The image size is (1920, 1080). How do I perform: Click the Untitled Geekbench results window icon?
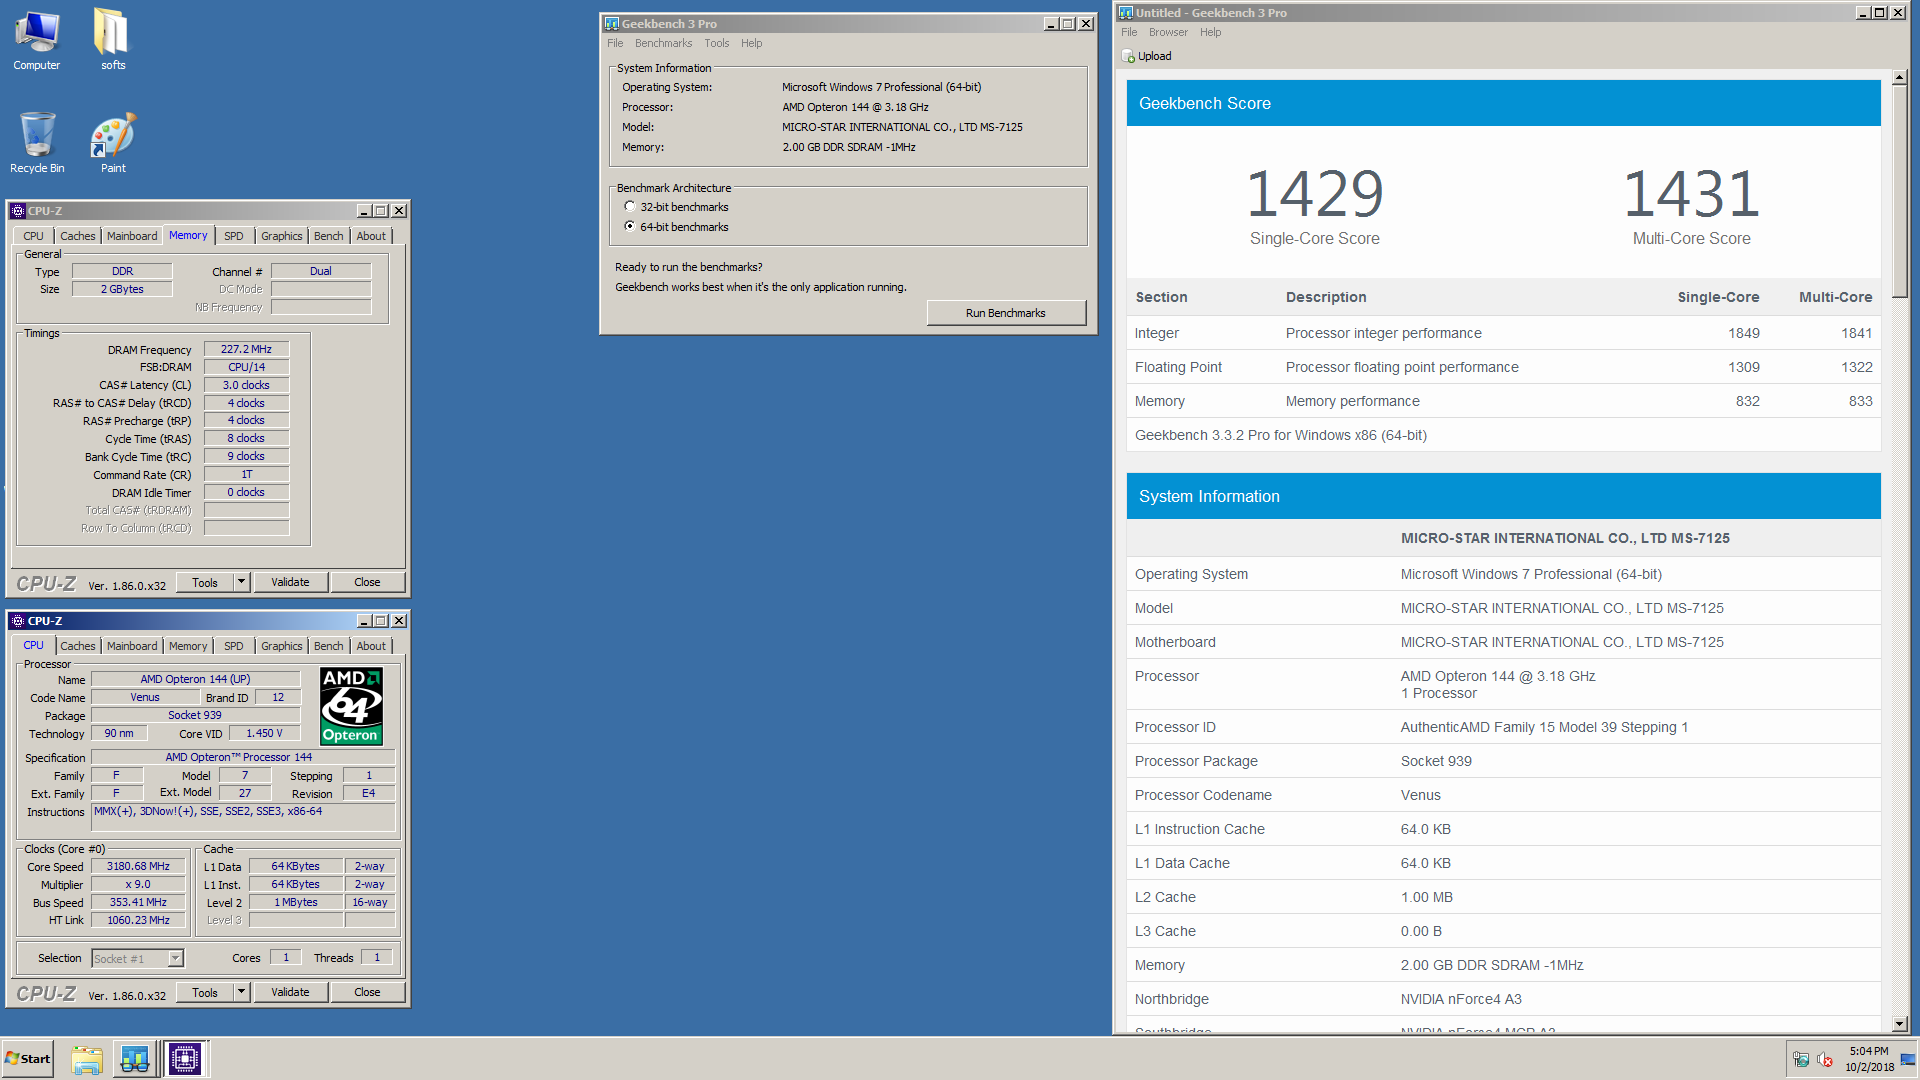(x=1126, y=13)
